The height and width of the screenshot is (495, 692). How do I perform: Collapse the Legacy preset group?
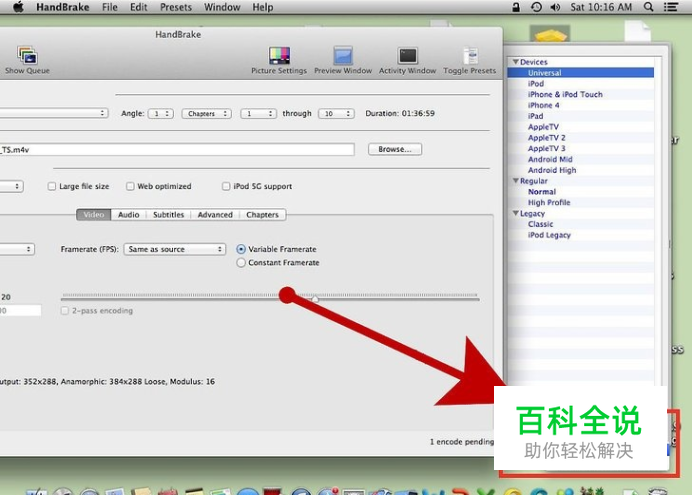click(515, 214)
